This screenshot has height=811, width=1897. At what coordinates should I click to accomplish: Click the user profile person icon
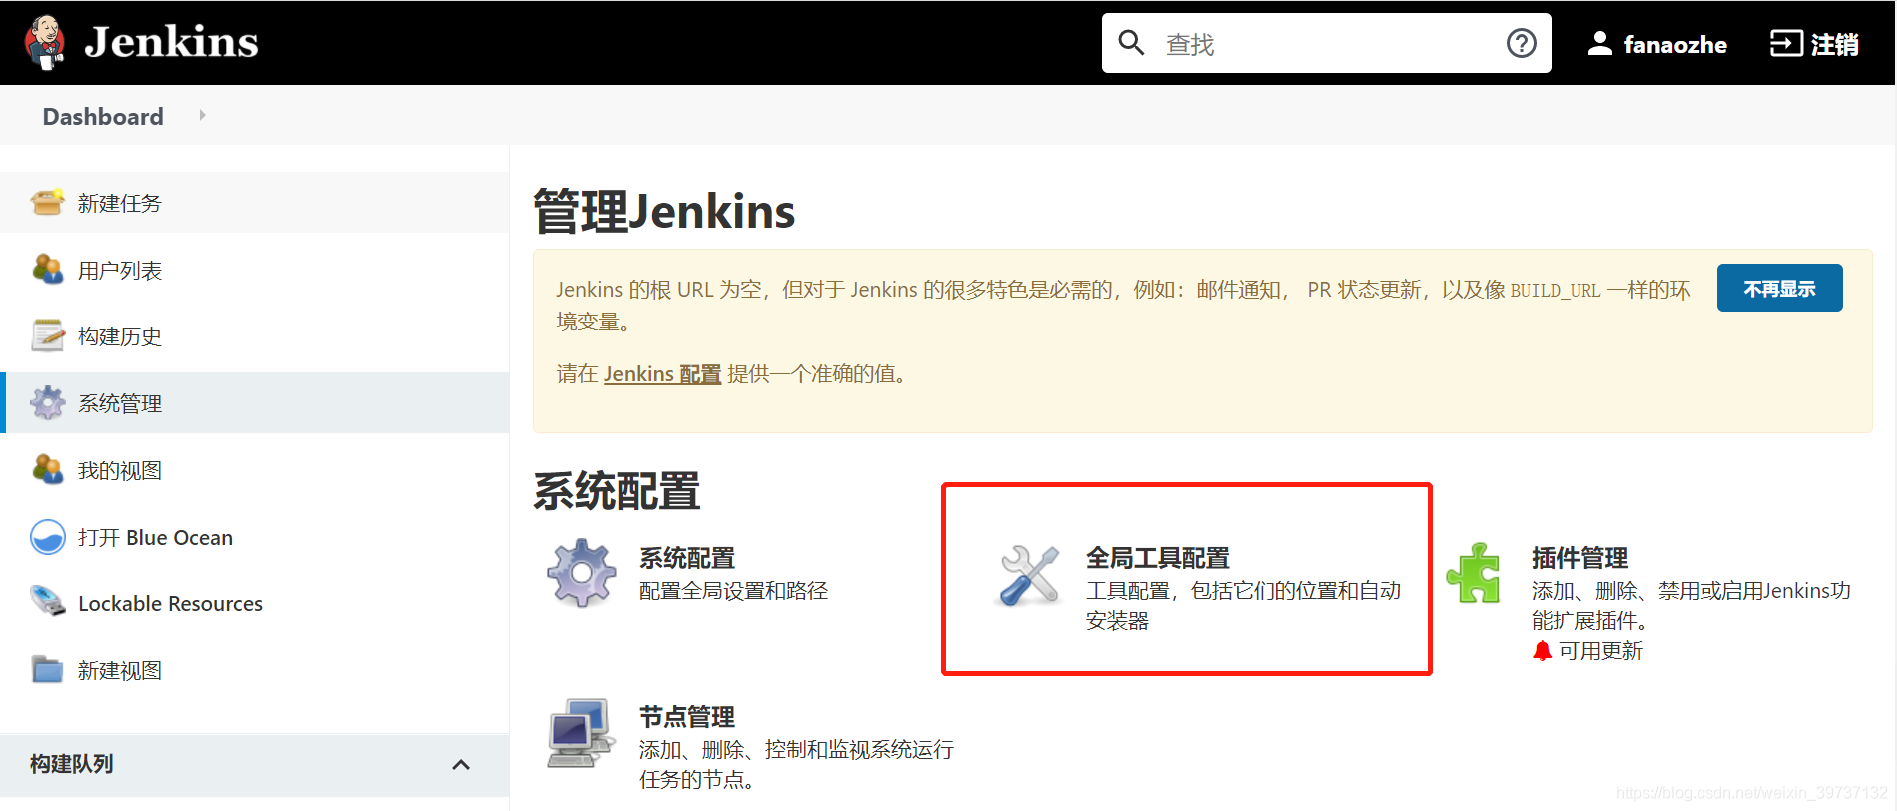1600,43
